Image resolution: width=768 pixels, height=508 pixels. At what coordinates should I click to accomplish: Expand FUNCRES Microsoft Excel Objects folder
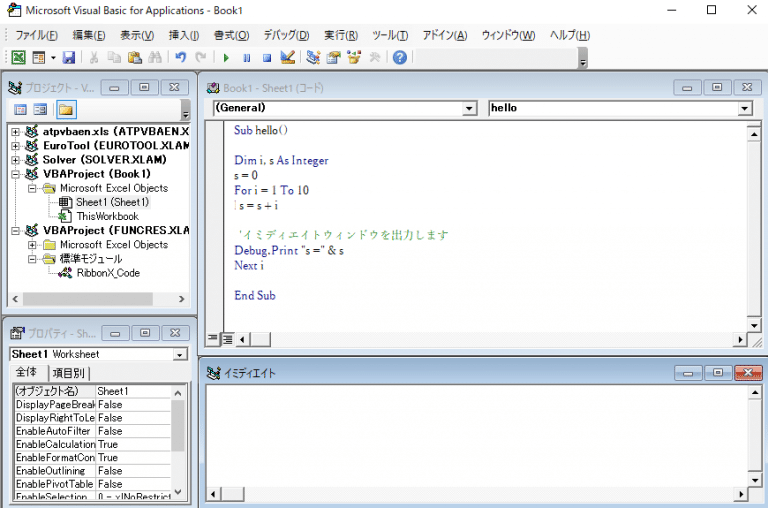[32, 245]
